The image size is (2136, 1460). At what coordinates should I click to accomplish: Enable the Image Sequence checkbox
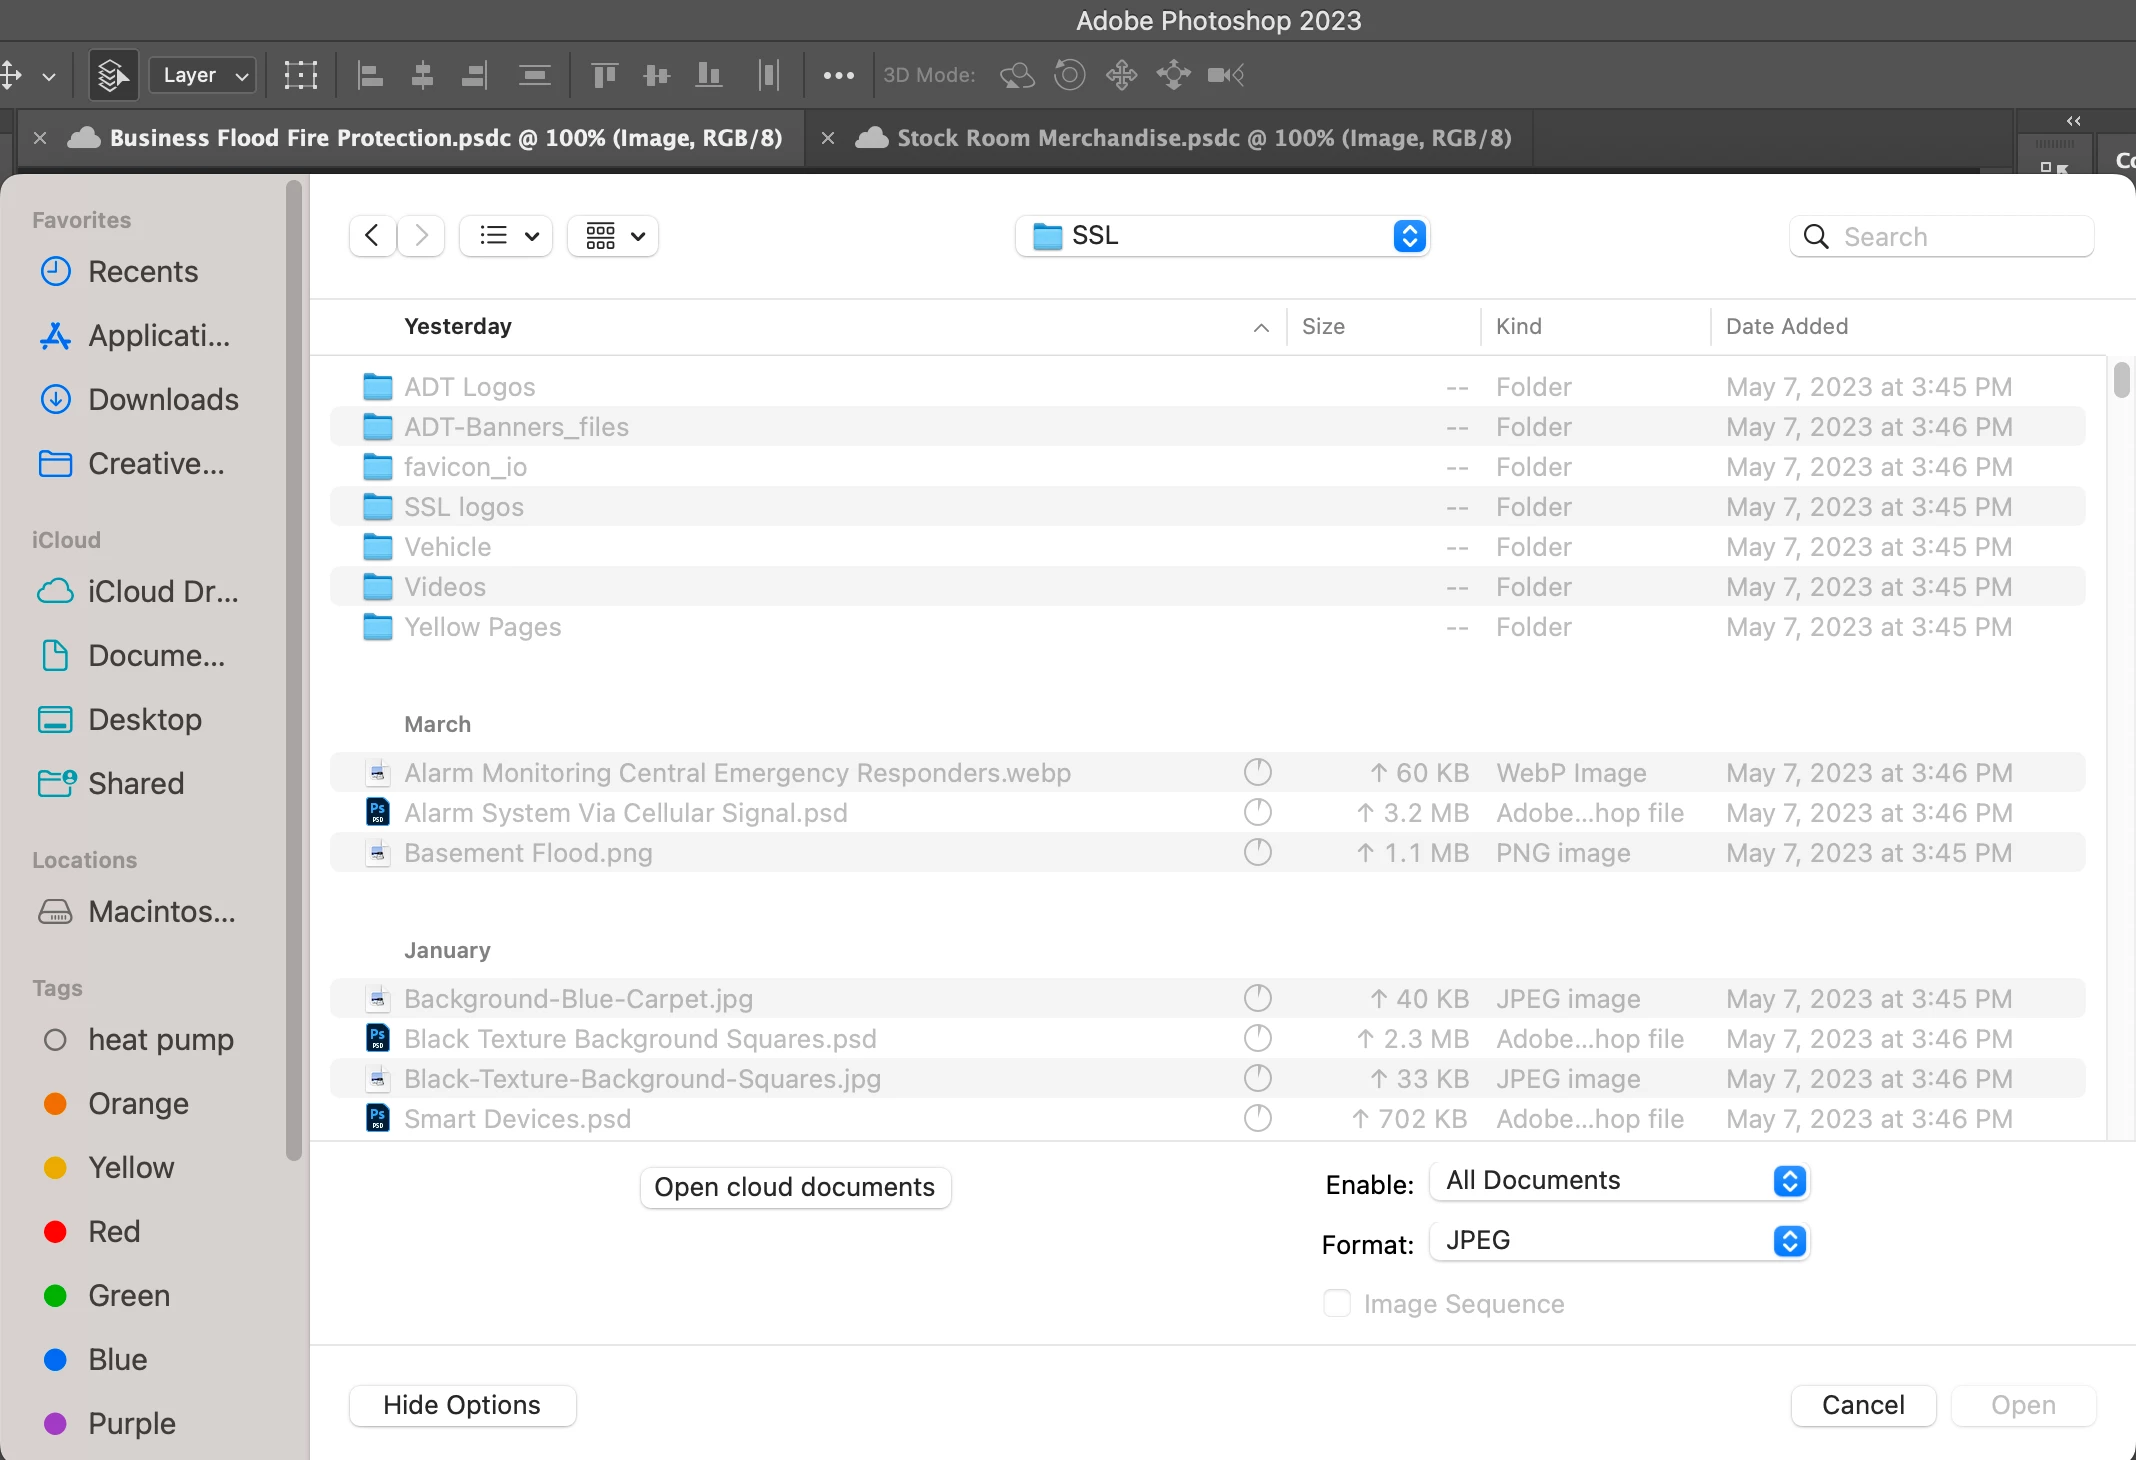1337,1303
